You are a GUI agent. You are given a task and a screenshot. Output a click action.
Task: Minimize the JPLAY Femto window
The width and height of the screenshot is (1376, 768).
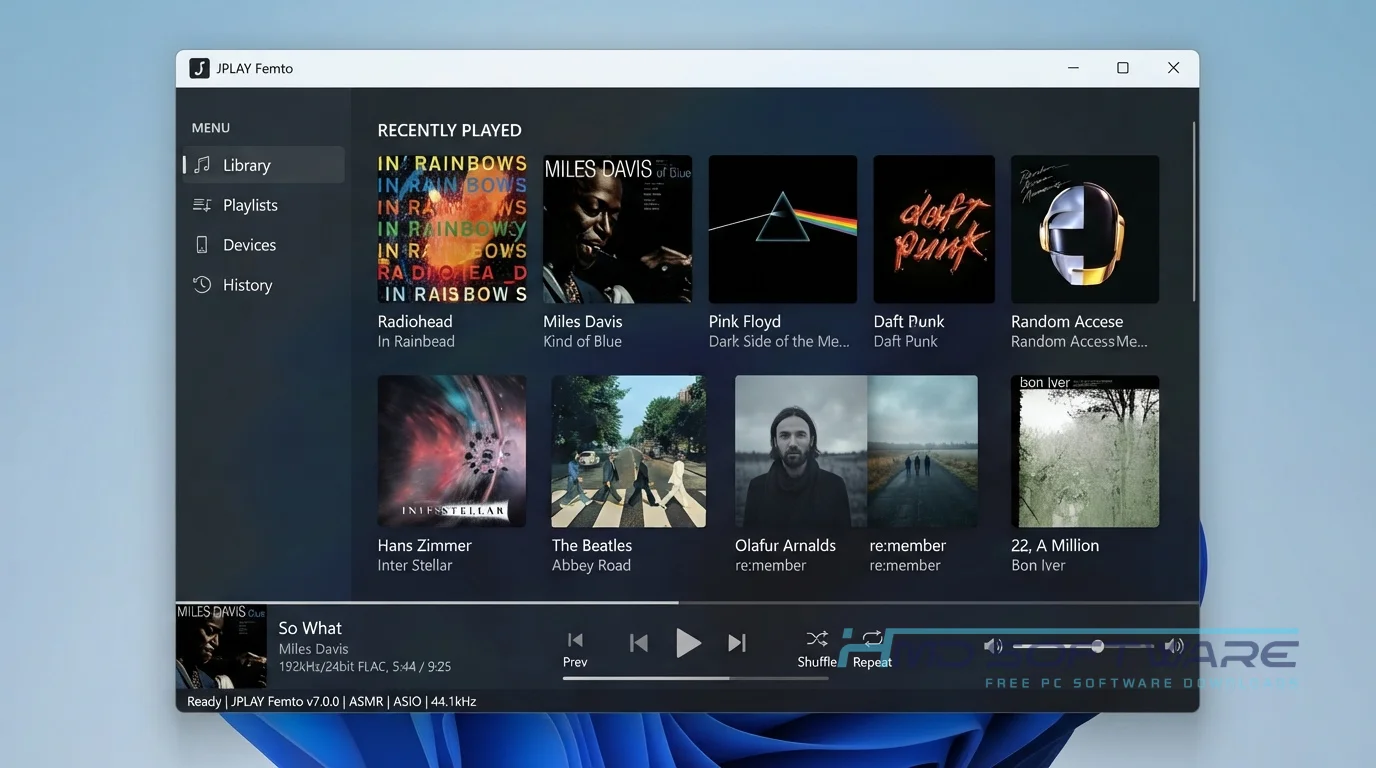(1073, 68)
